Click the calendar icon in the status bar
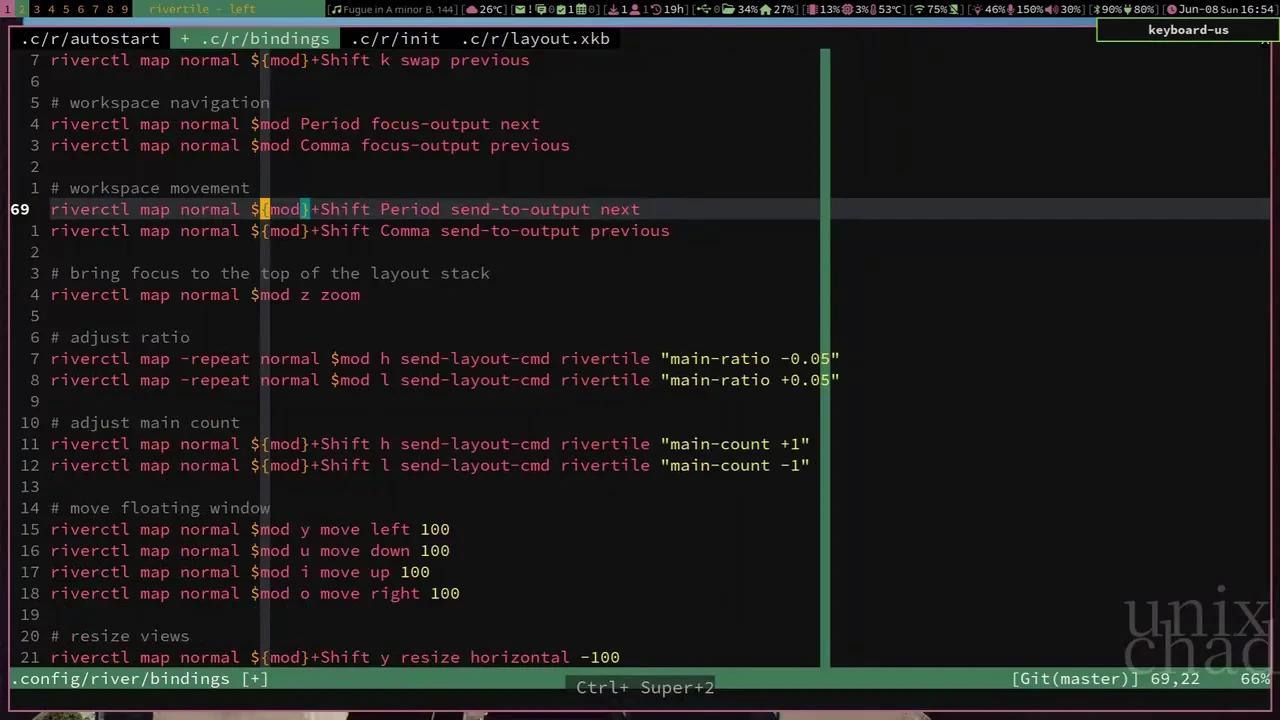The height and width of the screenshot is (720, 1280). [580, 9]
